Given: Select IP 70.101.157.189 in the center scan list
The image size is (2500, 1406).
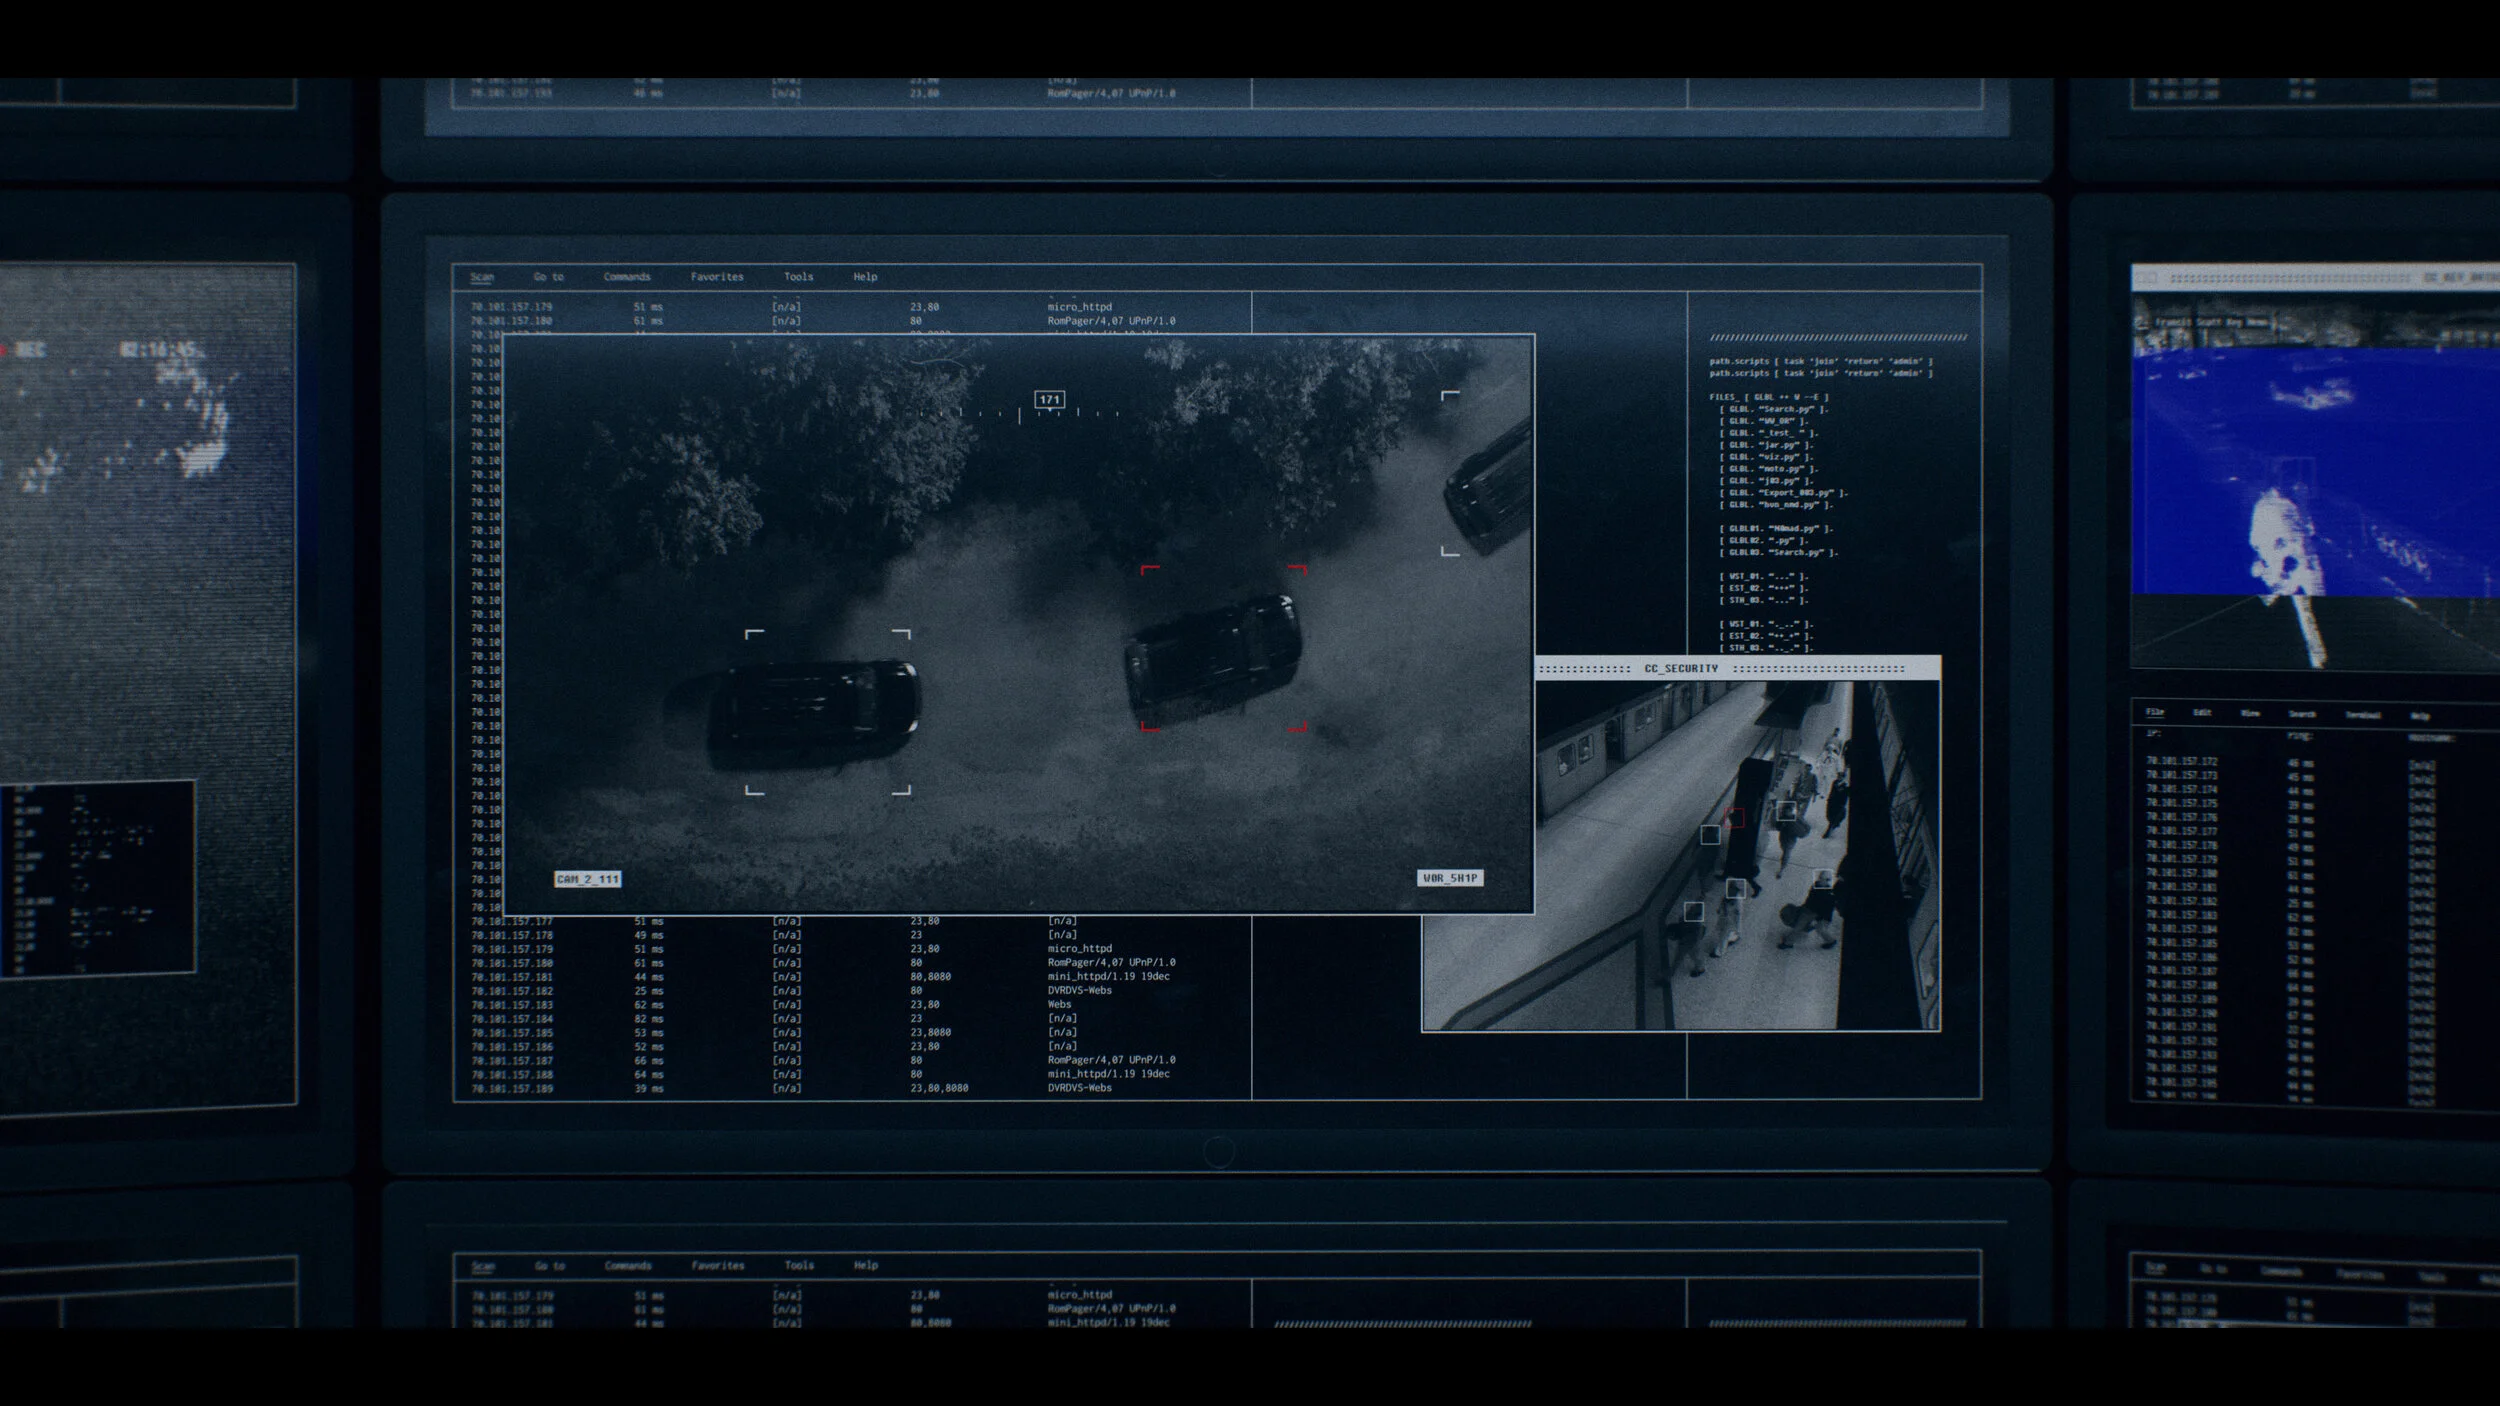Looking at the screenshot, I should pos(511,1089).
